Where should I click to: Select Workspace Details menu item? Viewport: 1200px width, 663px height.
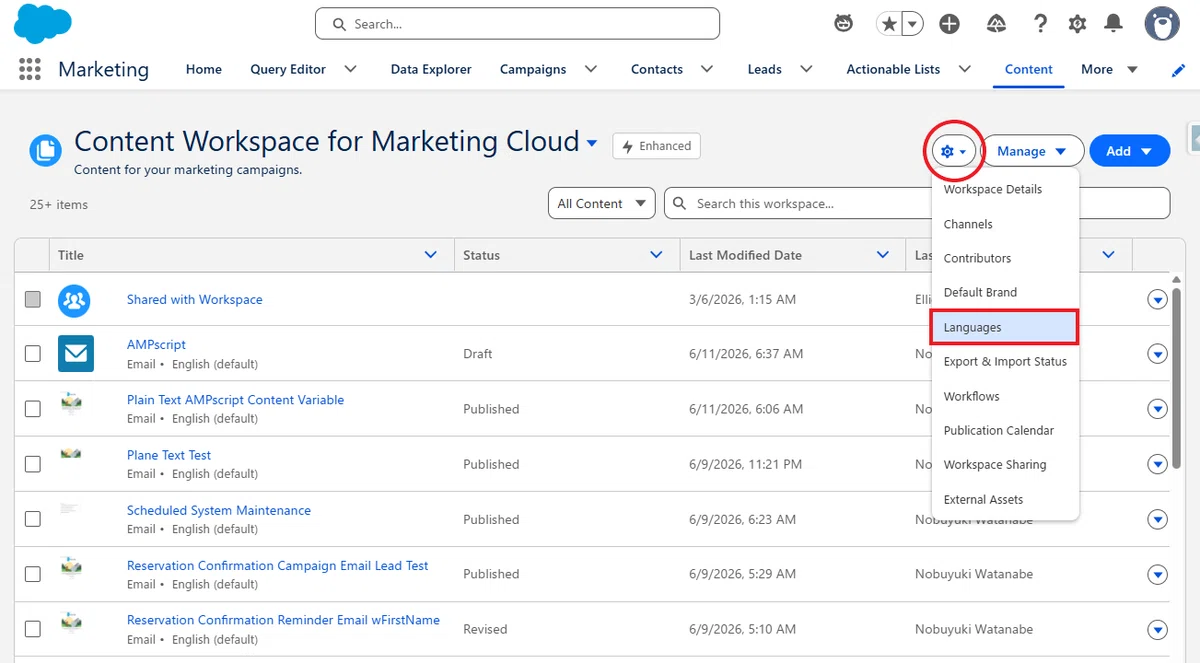tap(1005, 189)
